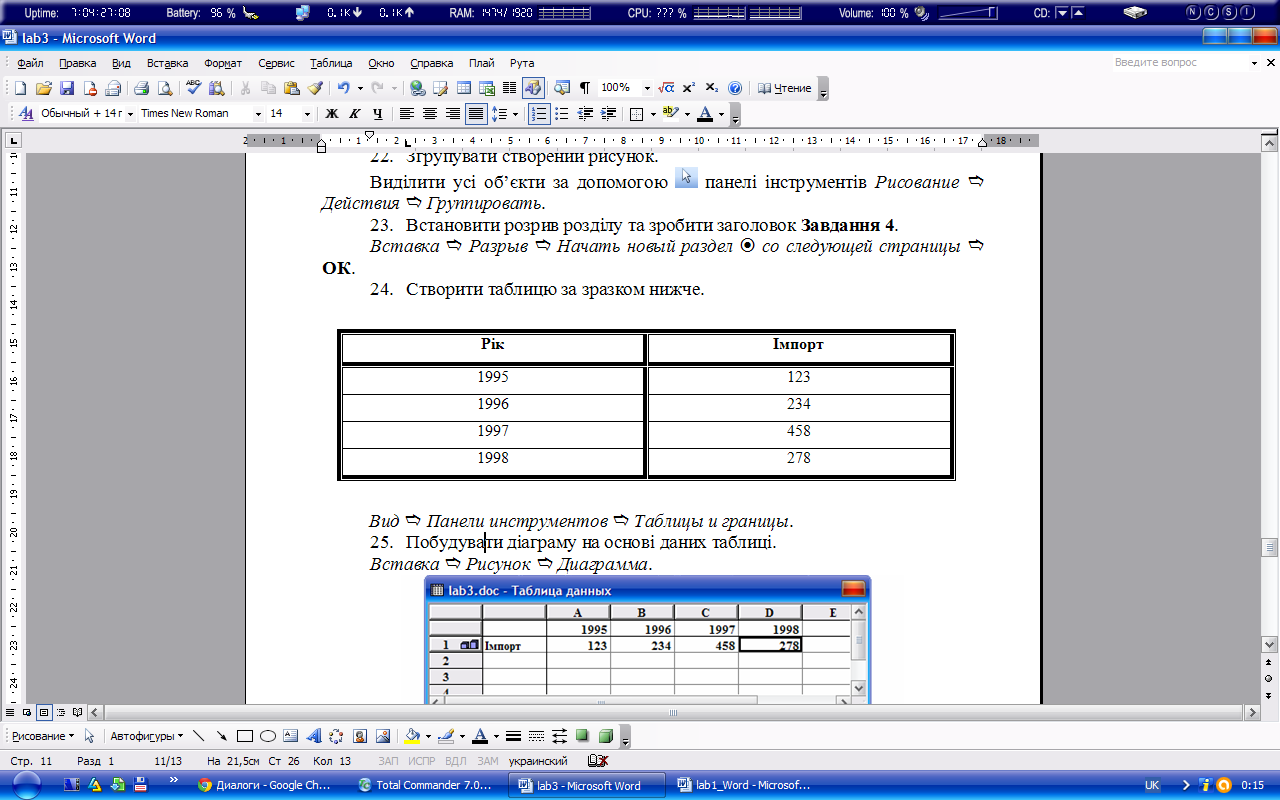Open the Рисование drawing menu
This screenshot has height=800, width=1280.
pos(42,736)
